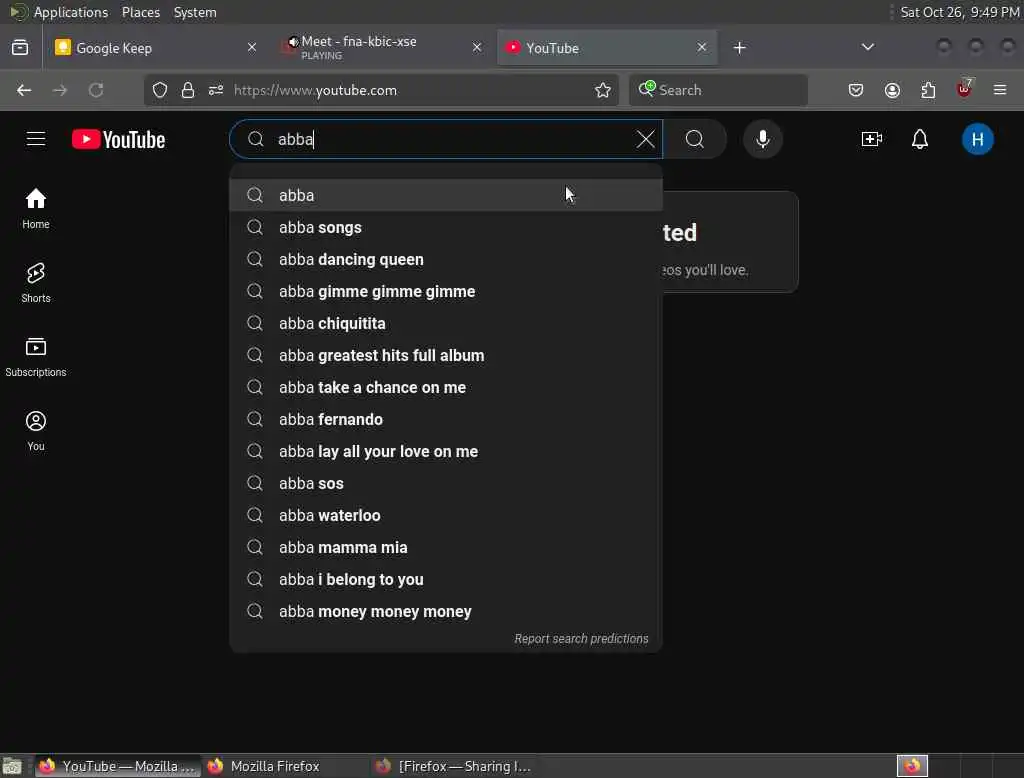Click the show desktop icon in taskbar
The height and width of the screenshot is (778, 1024).
(12, 766)
